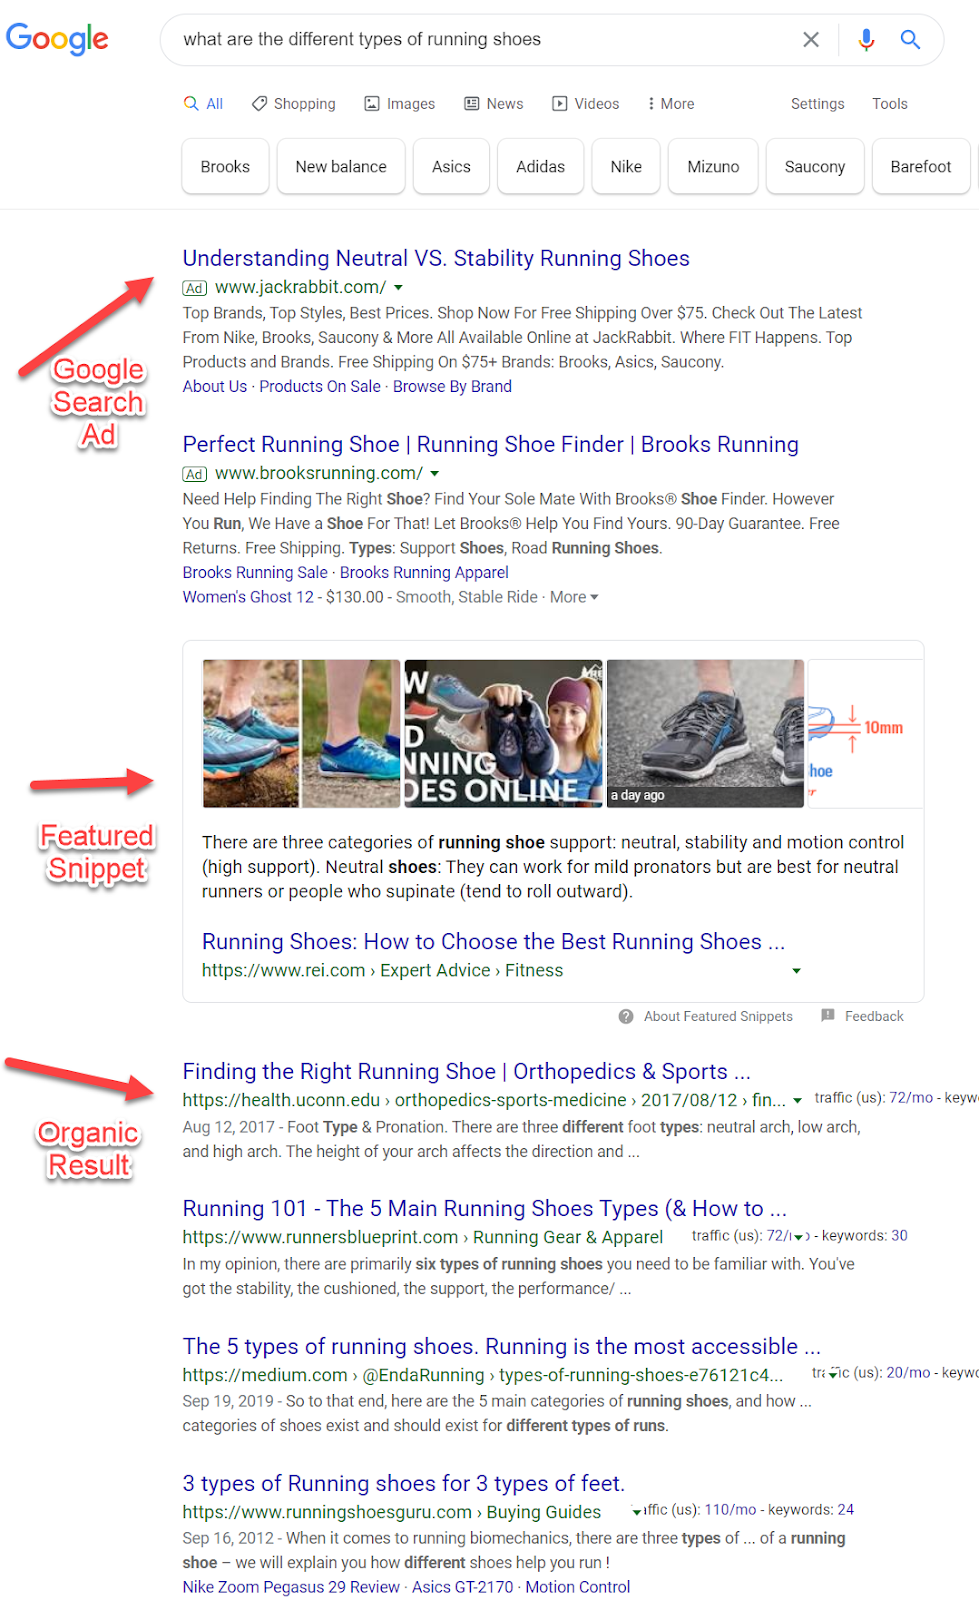Image resolution: width=979 pixels, height=1600 pixels.
Task: Open The 5 types of running shoes result
Action: tap(501, 1346)
